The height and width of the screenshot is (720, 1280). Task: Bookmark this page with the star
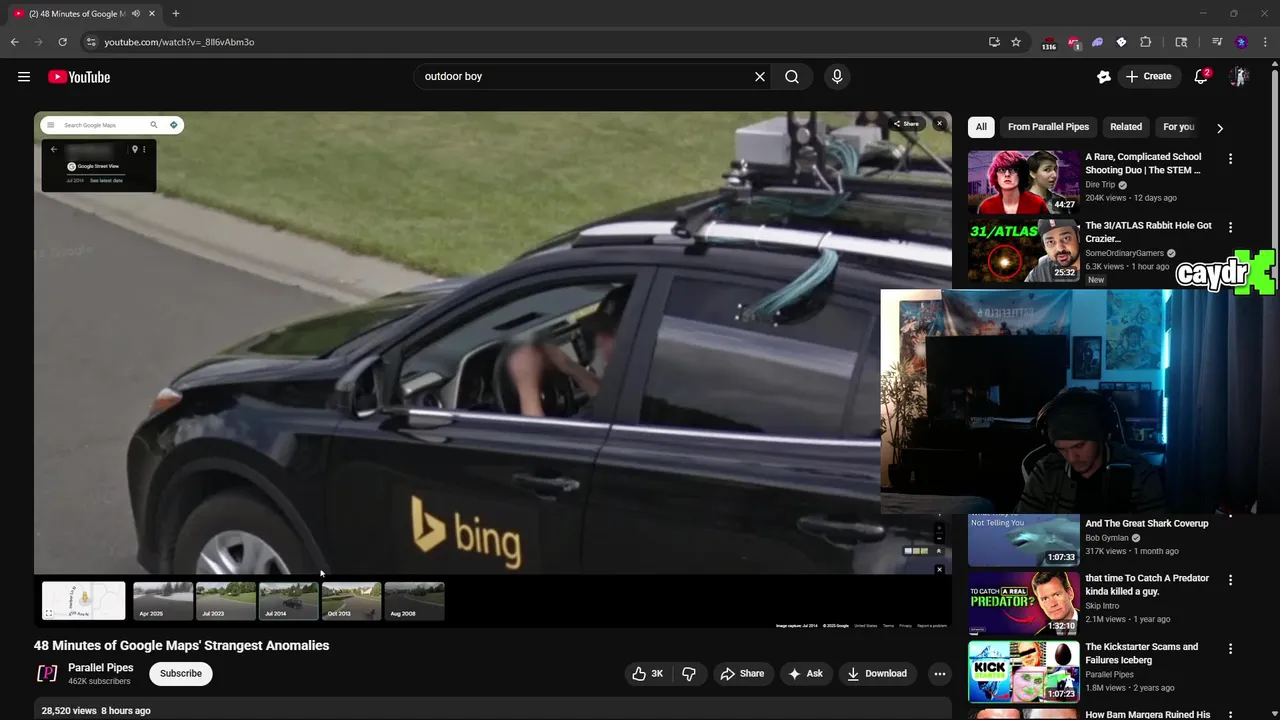1016,42
